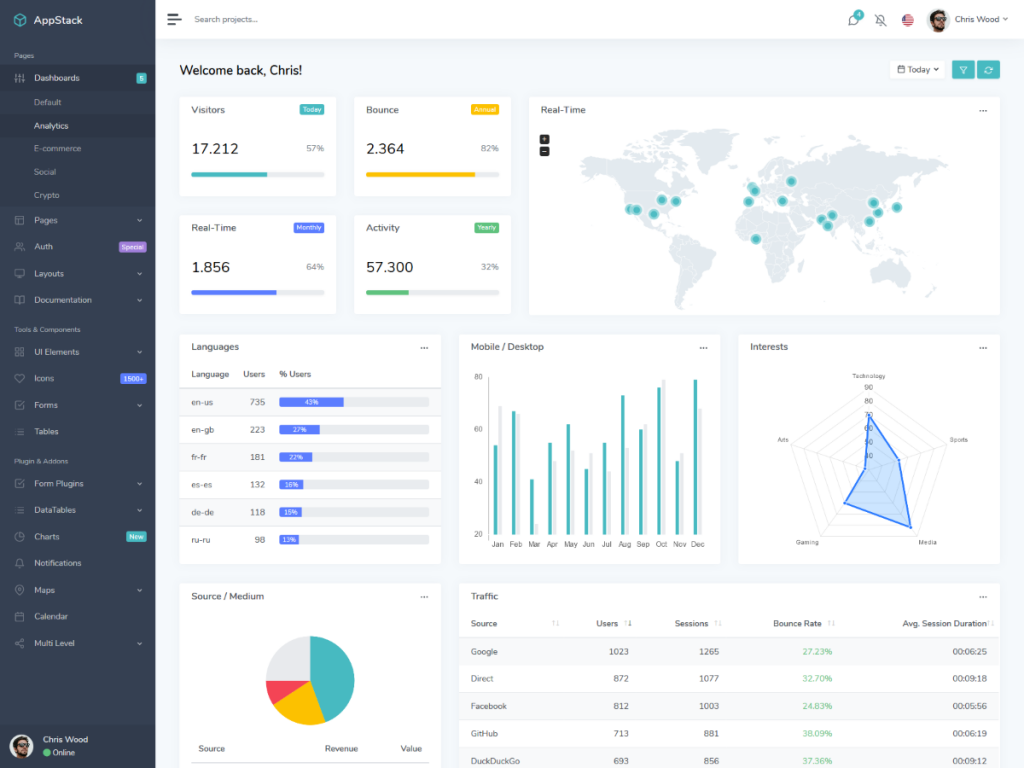This screenshot has width=1024, height=768.
Task: Expand the DataTables sidebar section
Action: click(78, 510)
